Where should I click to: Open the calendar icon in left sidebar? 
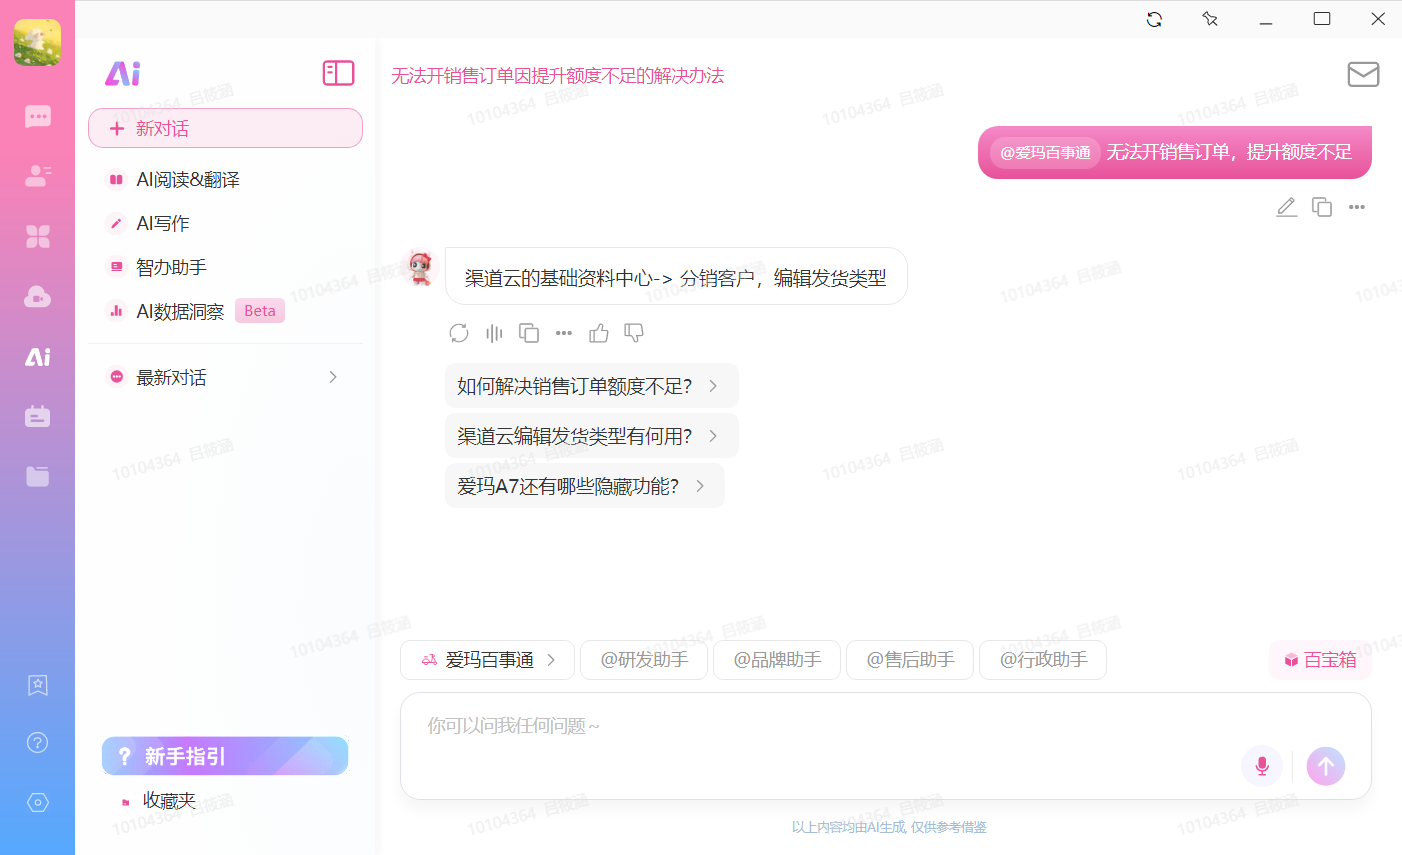(x=37, y=416)
